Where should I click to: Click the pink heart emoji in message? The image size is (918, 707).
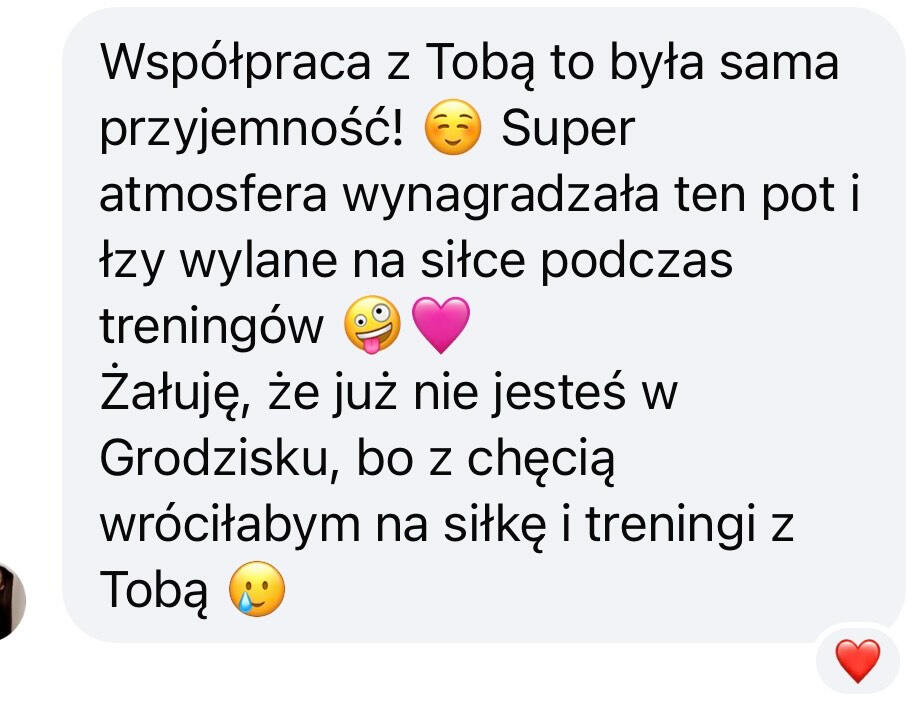[441, 325]
